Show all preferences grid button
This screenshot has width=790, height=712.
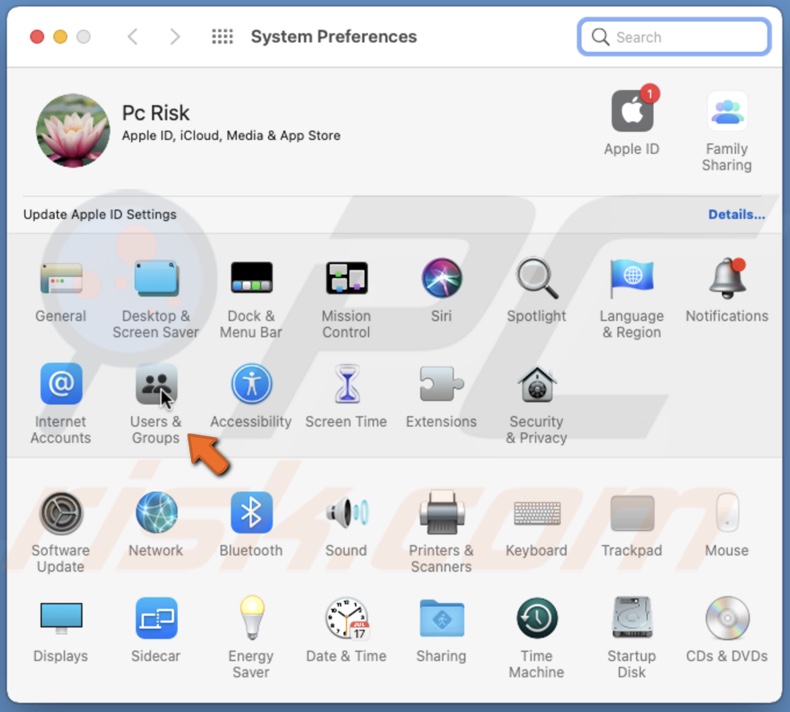(222, 37)
